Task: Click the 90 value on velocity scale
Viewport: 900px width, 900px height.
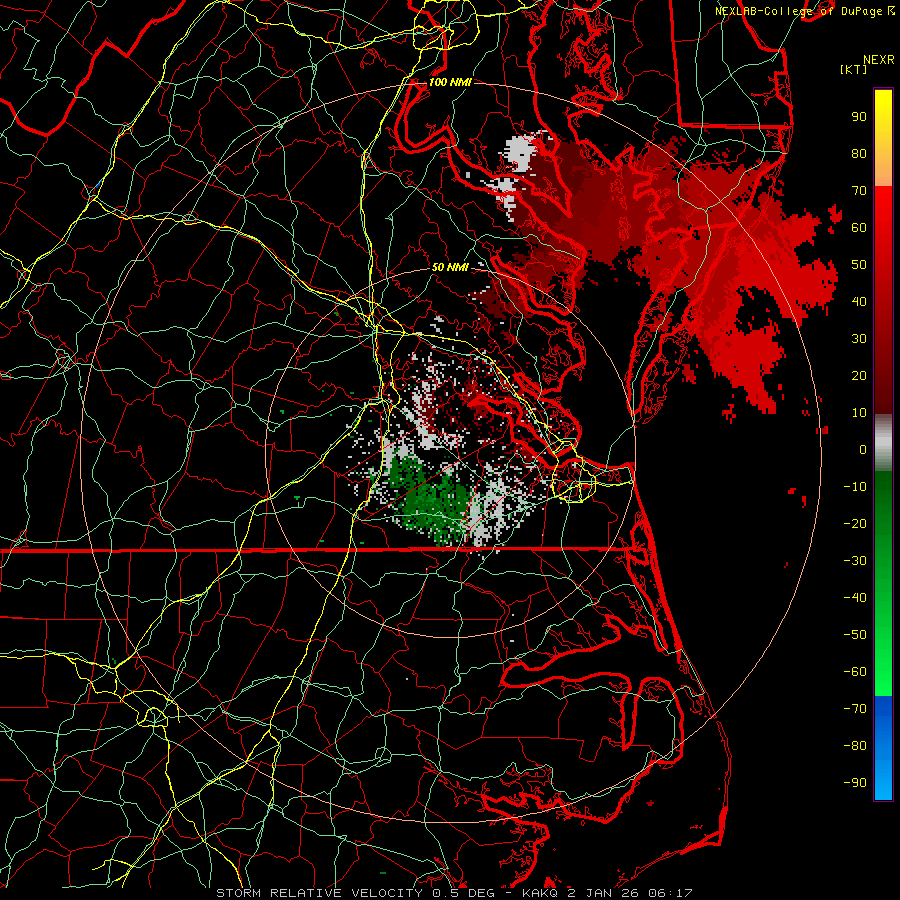Action: pos(859,117)
